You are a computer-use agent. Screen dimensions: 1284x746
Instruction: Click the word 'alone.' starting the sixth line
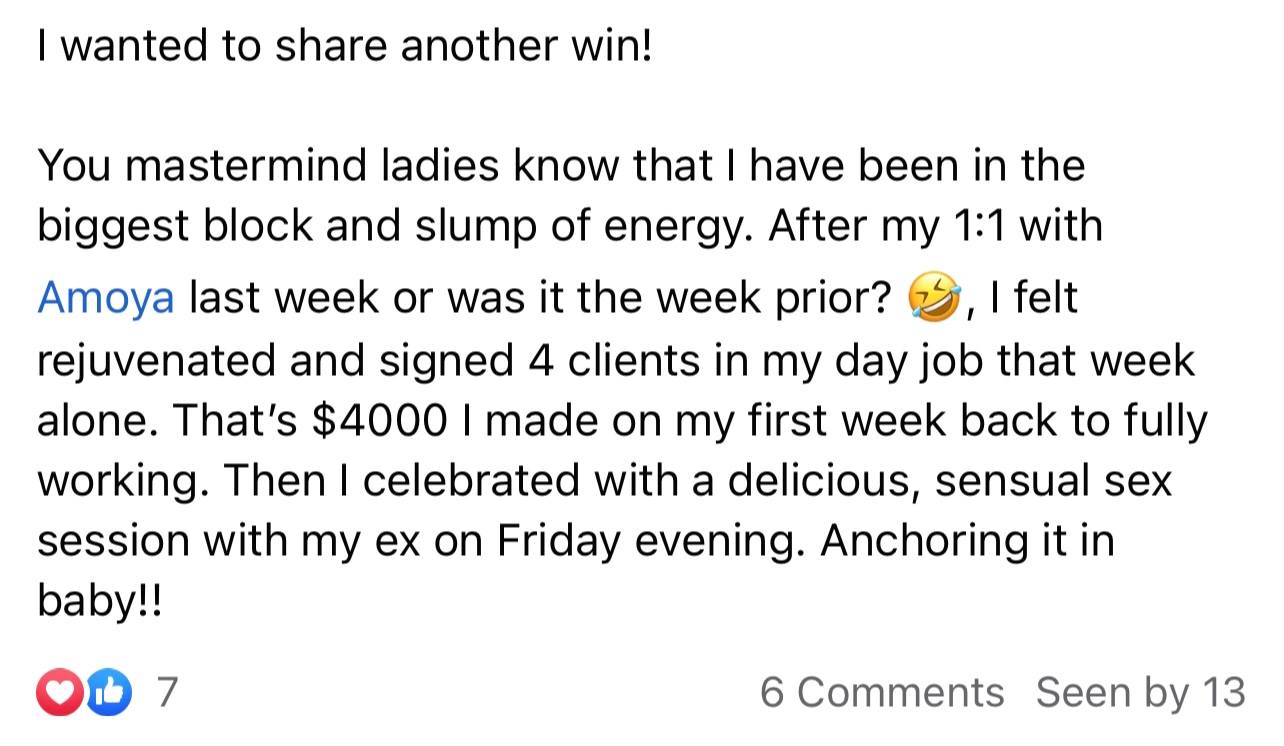[x=99, y=421]
